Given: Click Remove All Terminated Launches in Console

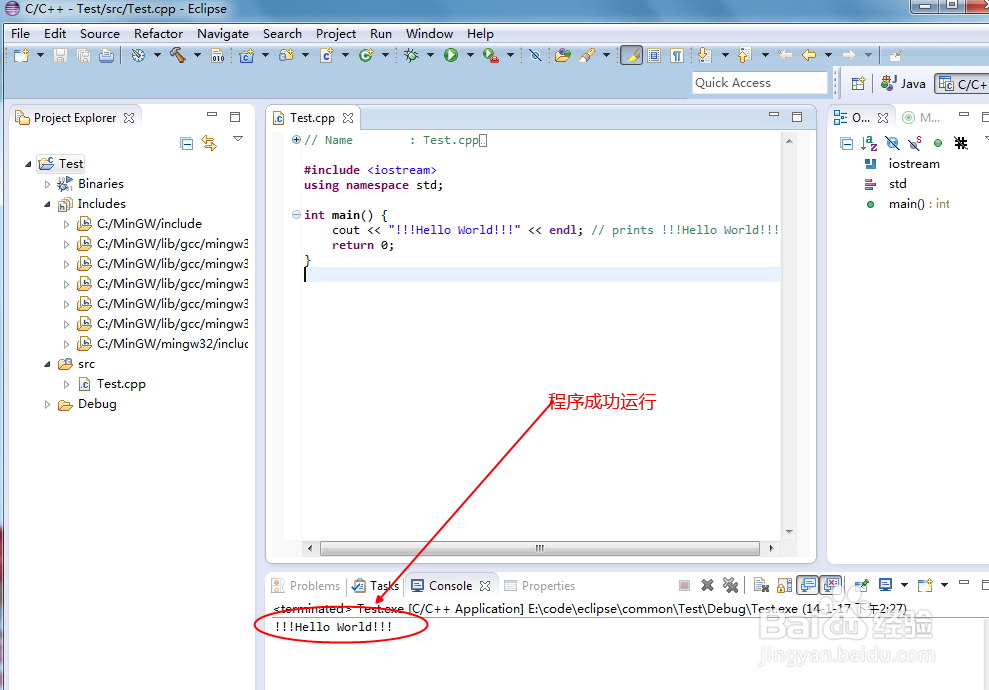Looking at the screenshot, I should click(730, 585).
